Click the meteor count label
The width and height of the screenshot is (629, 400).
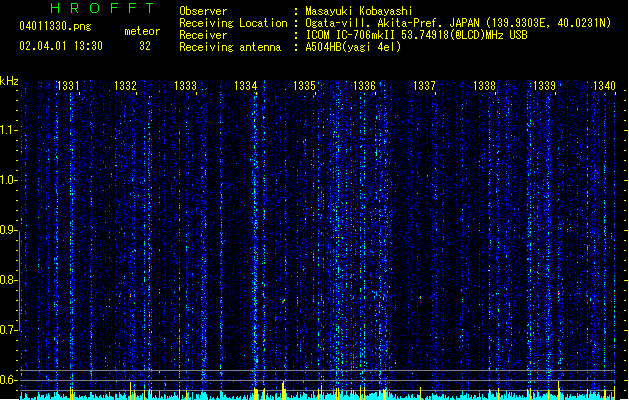(x=142, y=31)
